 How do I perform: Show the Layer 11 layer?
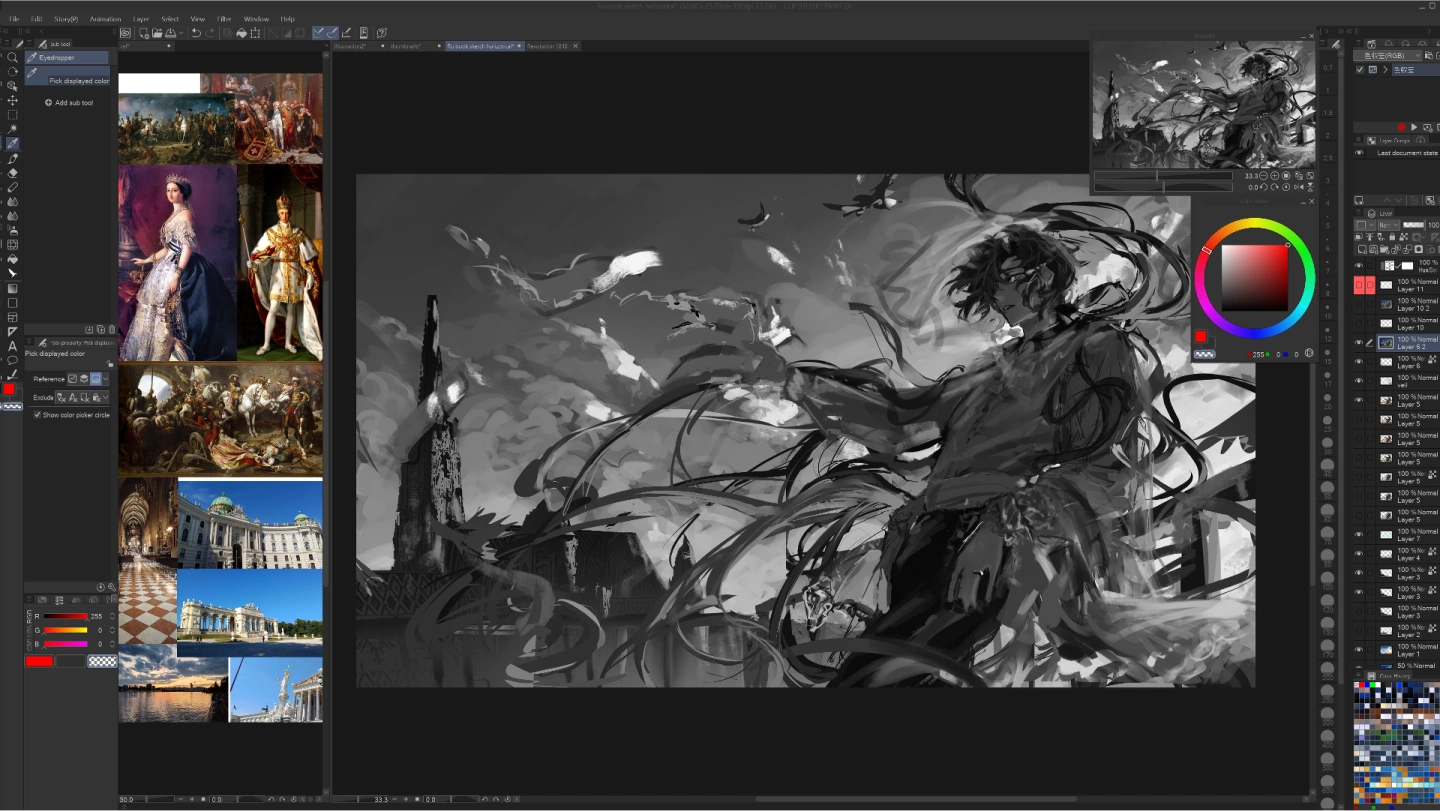pos(1359,285)
